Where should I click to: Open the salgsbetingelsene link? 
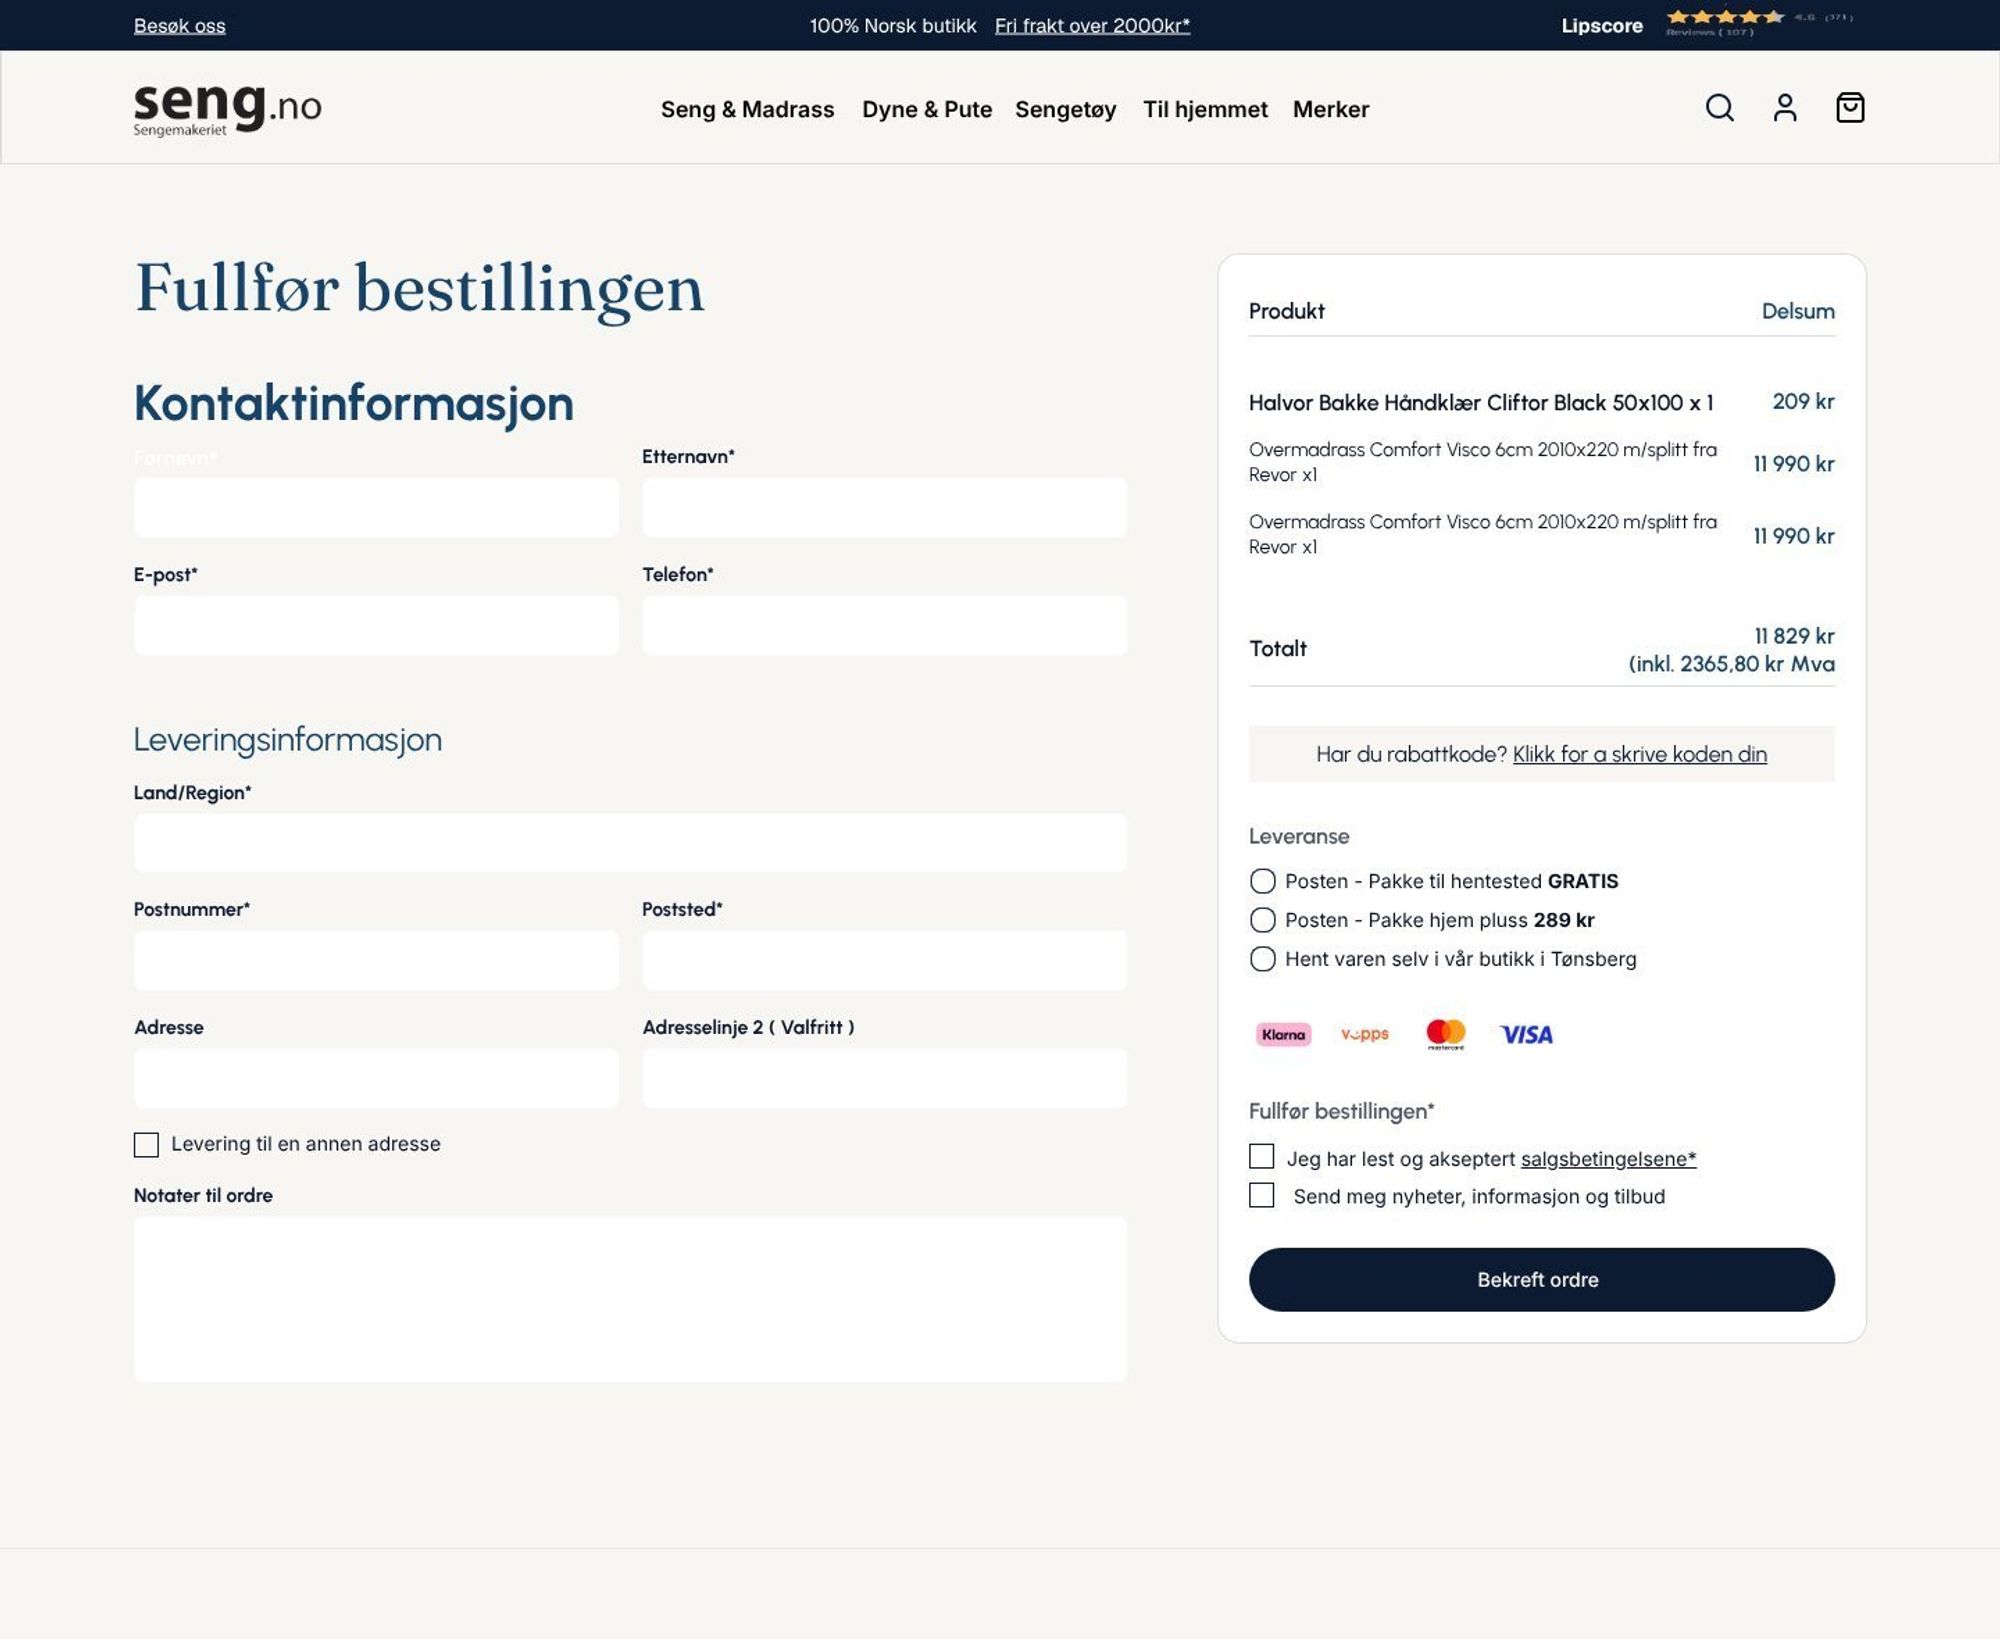pos(1608,1159)
